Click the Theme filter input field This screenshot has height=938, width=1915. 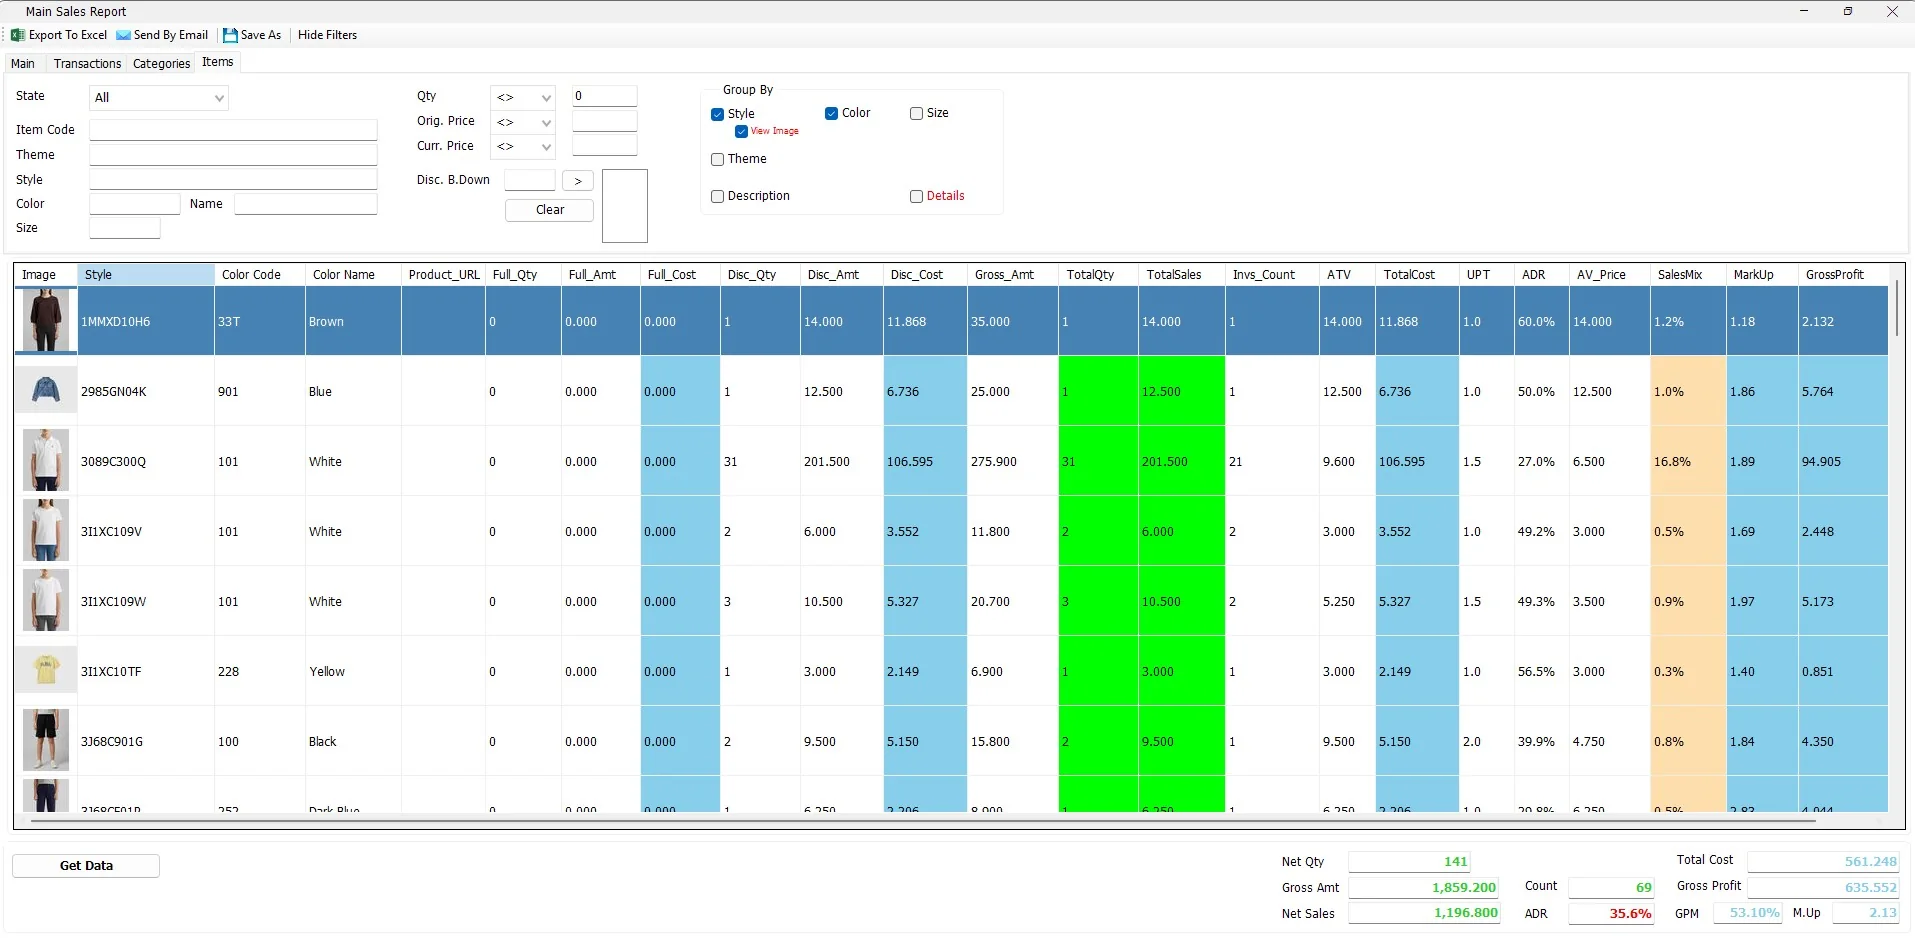click(x=234, y=155)
